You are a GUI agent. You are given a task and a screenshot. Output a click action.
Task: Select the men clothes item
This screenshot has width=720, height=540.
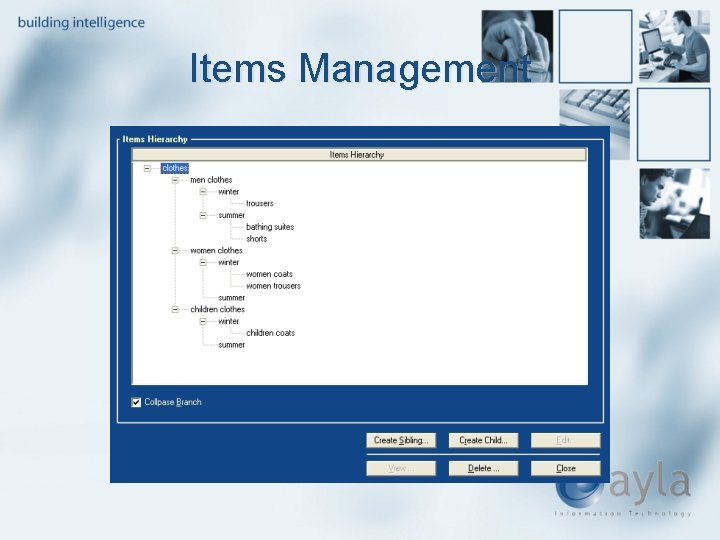[x=211, y=180]
